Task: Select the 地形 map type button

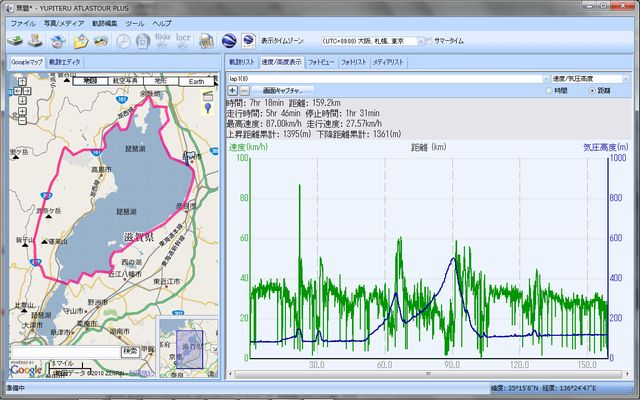Action: click(x=161, y=81)
